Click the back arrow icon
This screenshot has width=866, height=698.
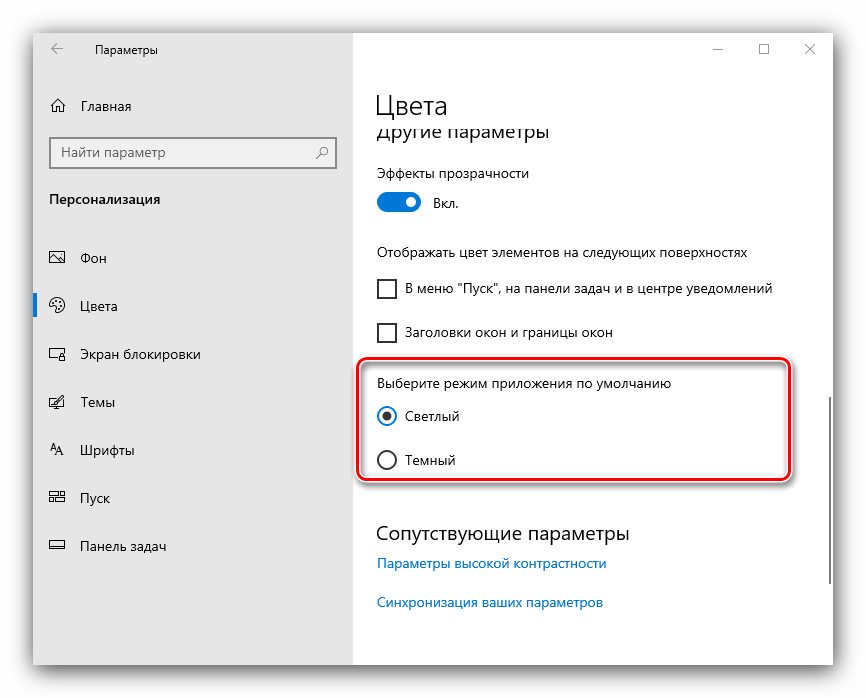coord(57,49)
